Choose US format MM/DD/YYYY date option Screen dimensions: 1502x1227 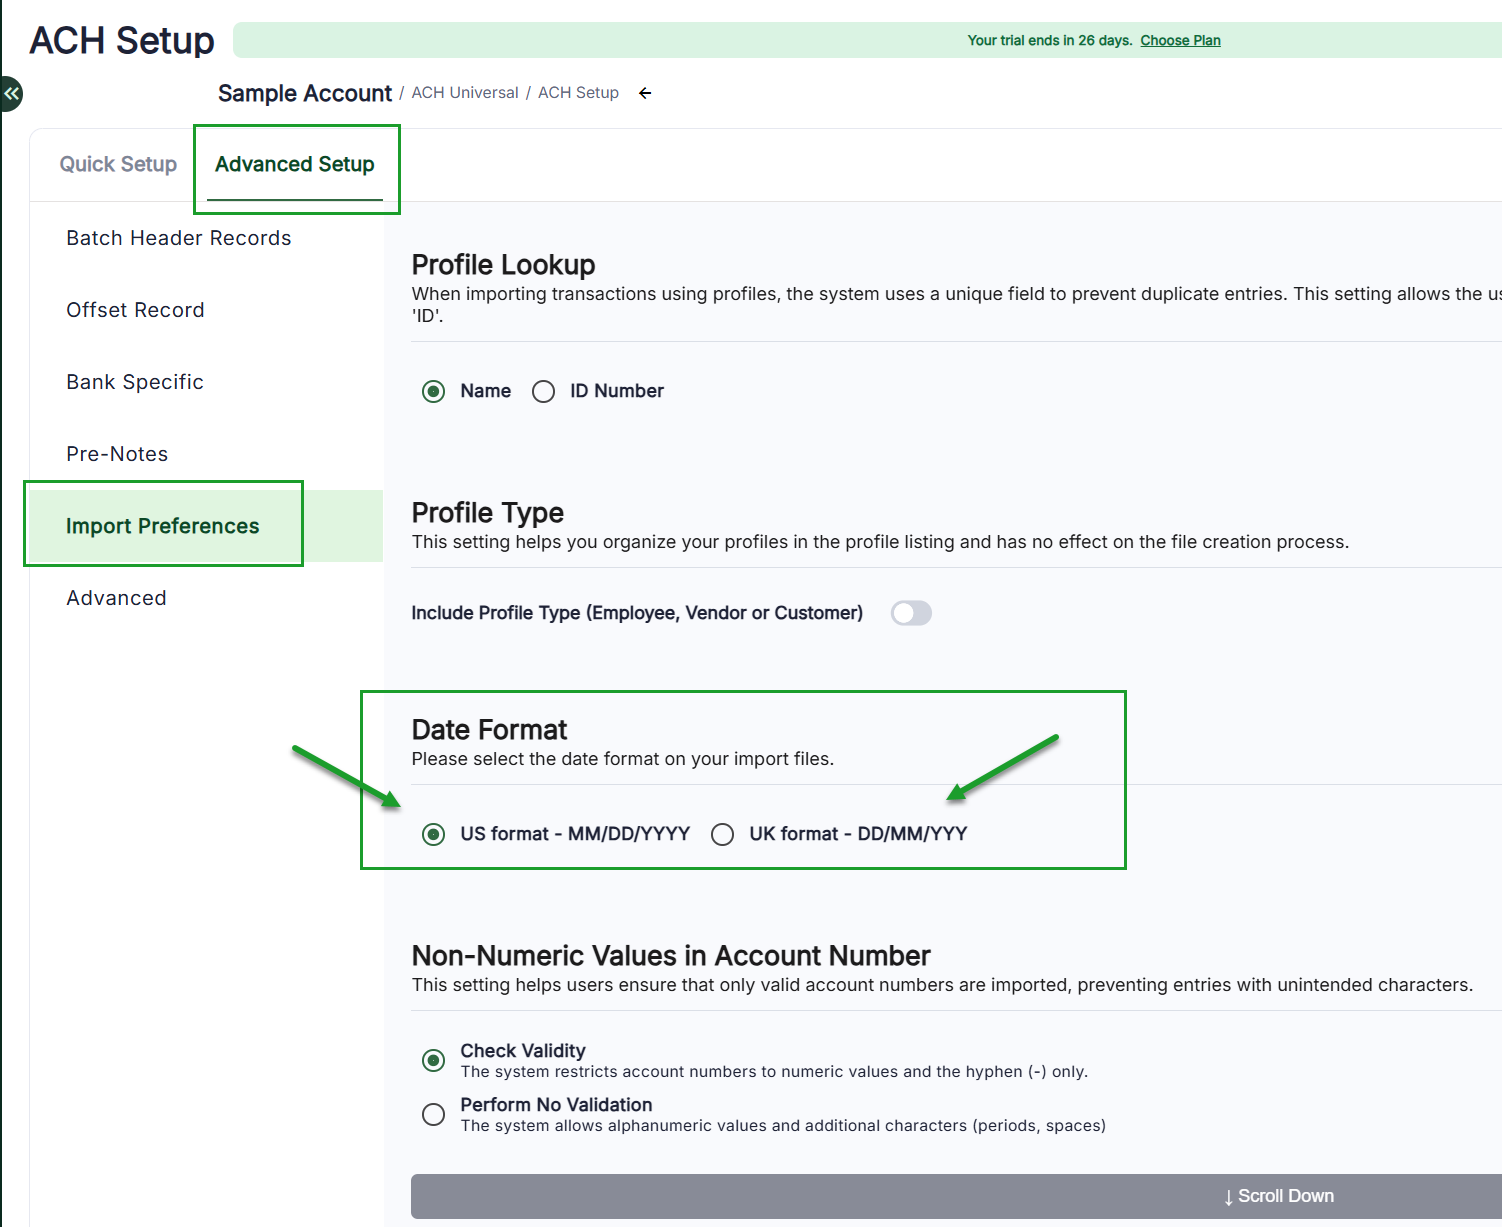(433, 834)
